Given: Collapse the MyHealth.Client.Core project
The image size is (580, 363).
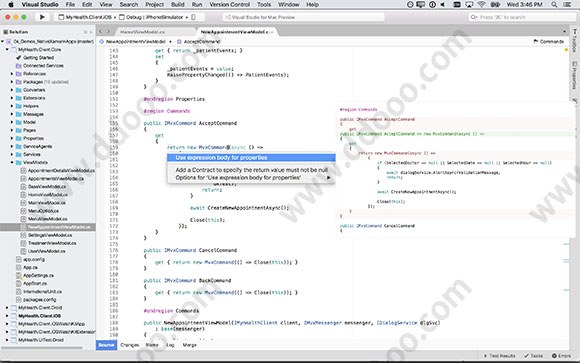Looking at the screenshot, I should click(x=7, y=50).
